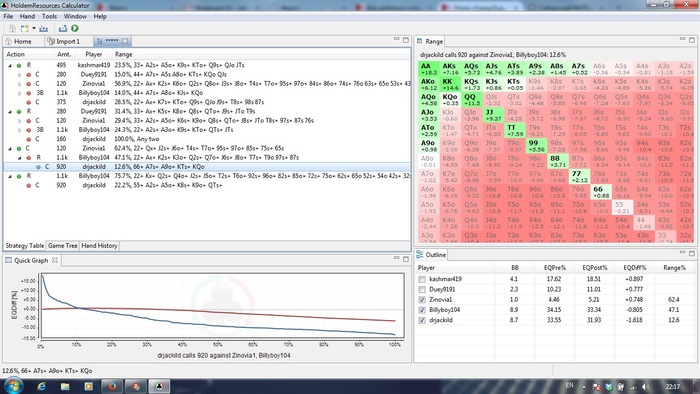Collapse the kashmar419 R 495 tree node

pos(10,65)
